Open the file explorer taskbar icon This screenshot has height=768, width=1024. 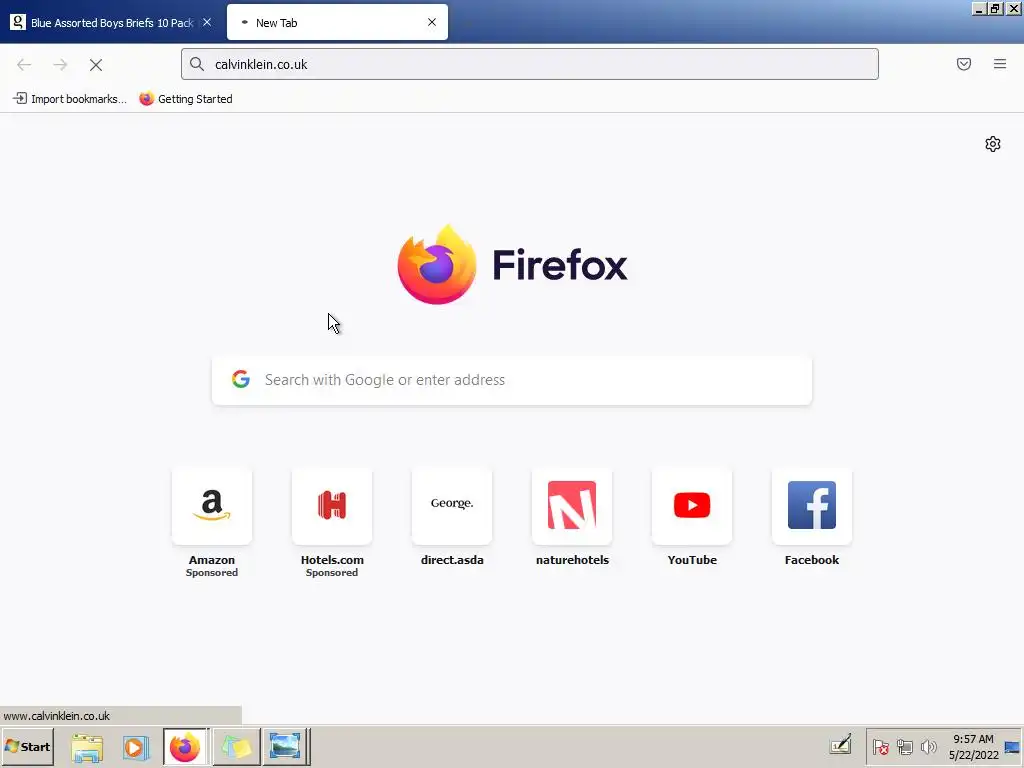point(87,747)
